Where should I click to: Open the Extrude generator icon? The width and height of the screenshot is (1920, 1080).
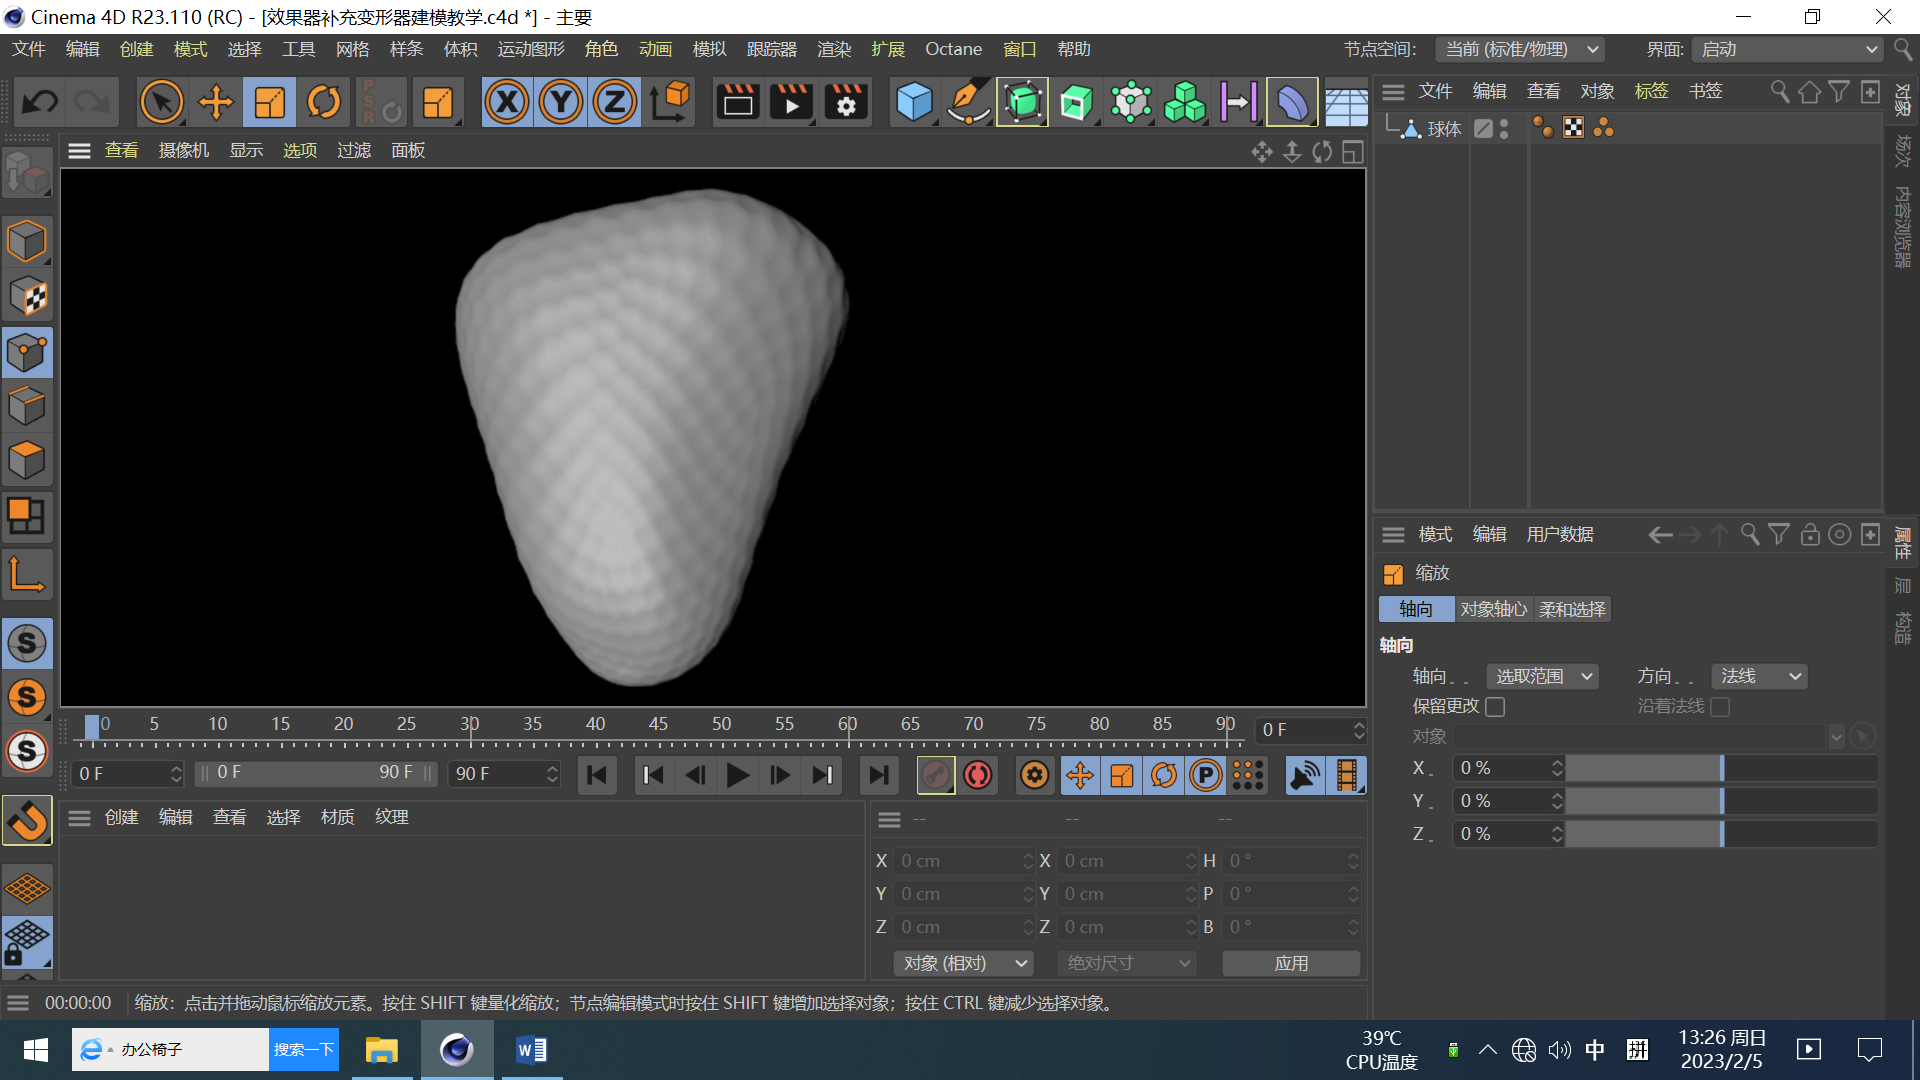click(1076, 102)
